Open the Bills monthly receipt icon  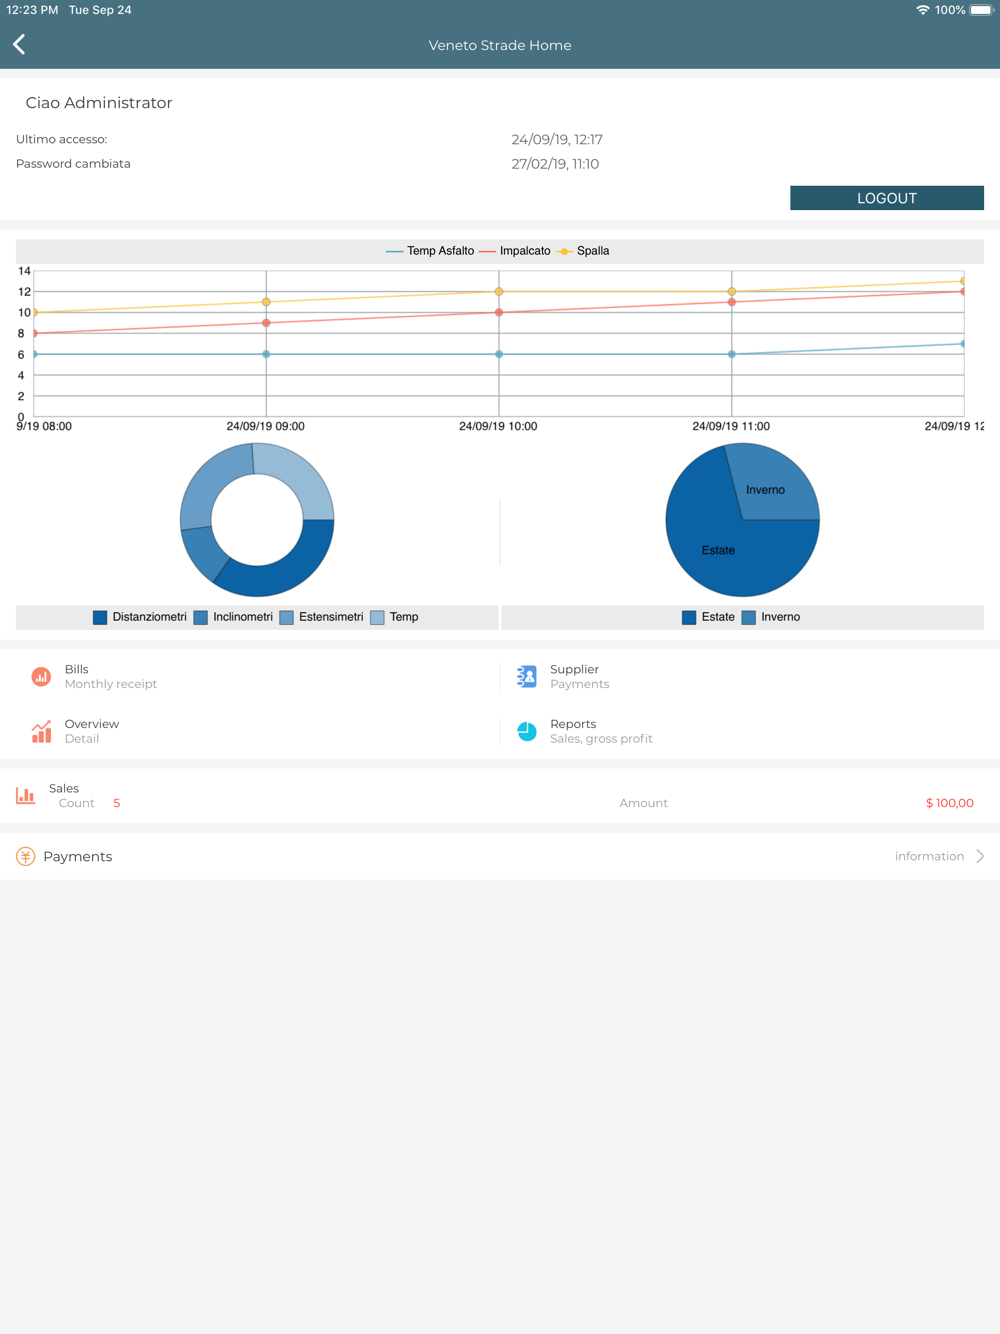click(x=41, y=677)
